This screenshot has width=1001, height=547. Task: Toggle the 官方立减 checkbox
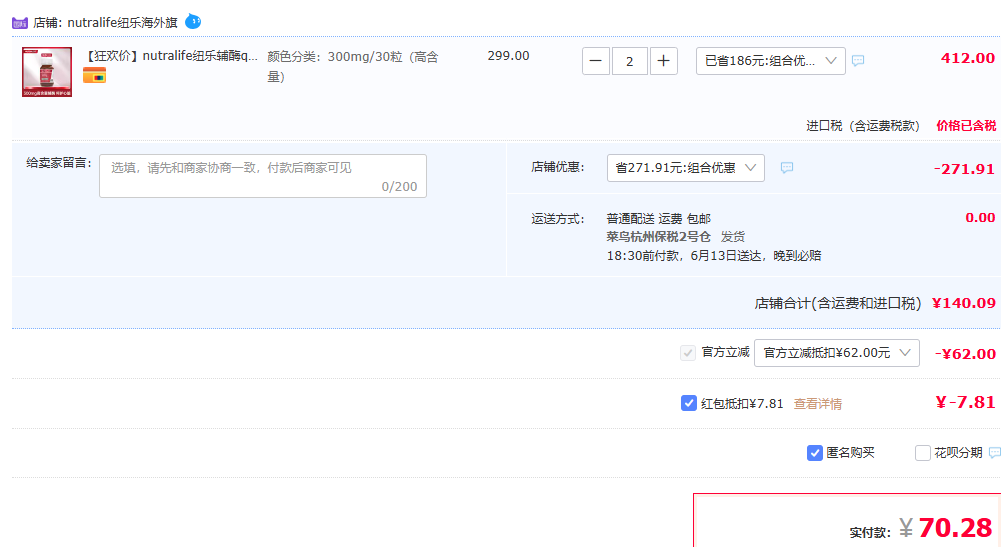click(x=688, y=353)
